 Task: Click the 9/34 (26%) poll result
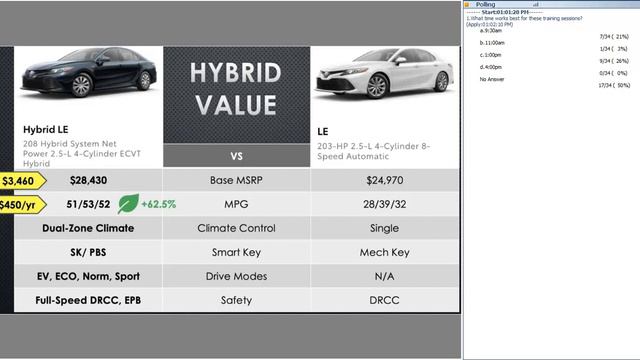coord(614,61)
